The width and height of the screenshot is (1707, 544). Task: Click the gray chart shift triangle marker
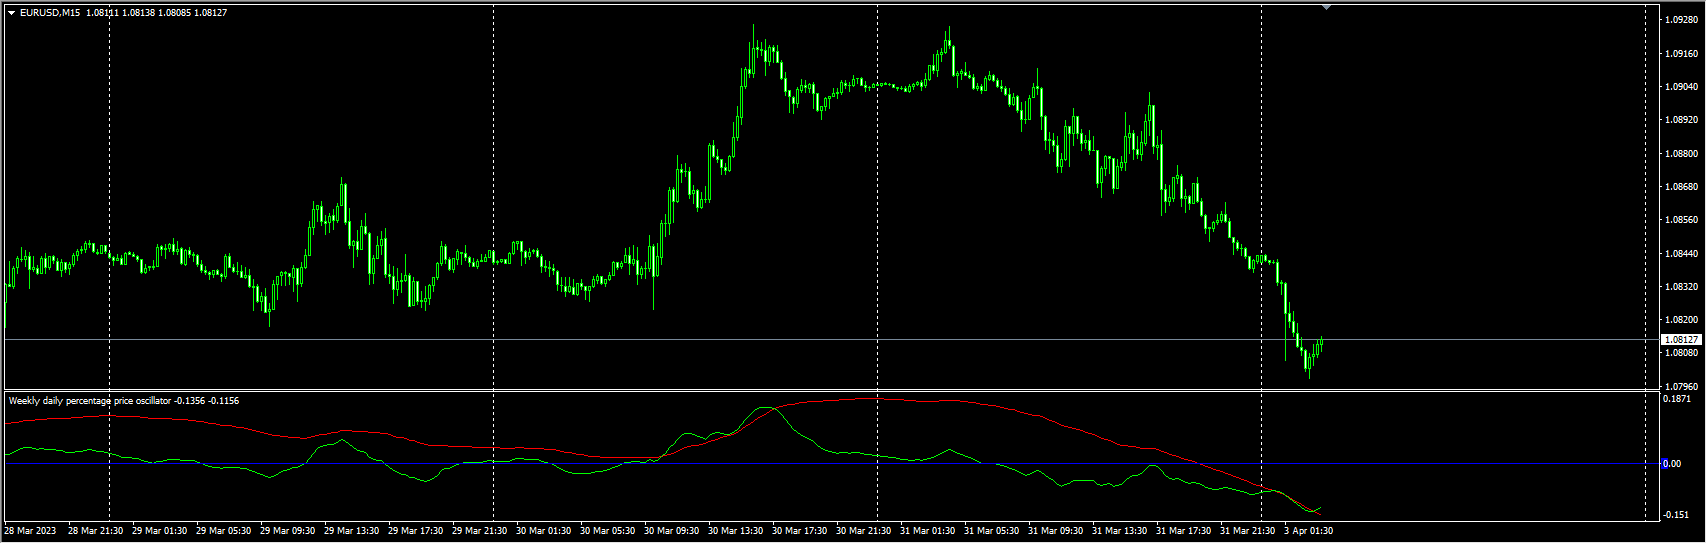[1326, 8]
